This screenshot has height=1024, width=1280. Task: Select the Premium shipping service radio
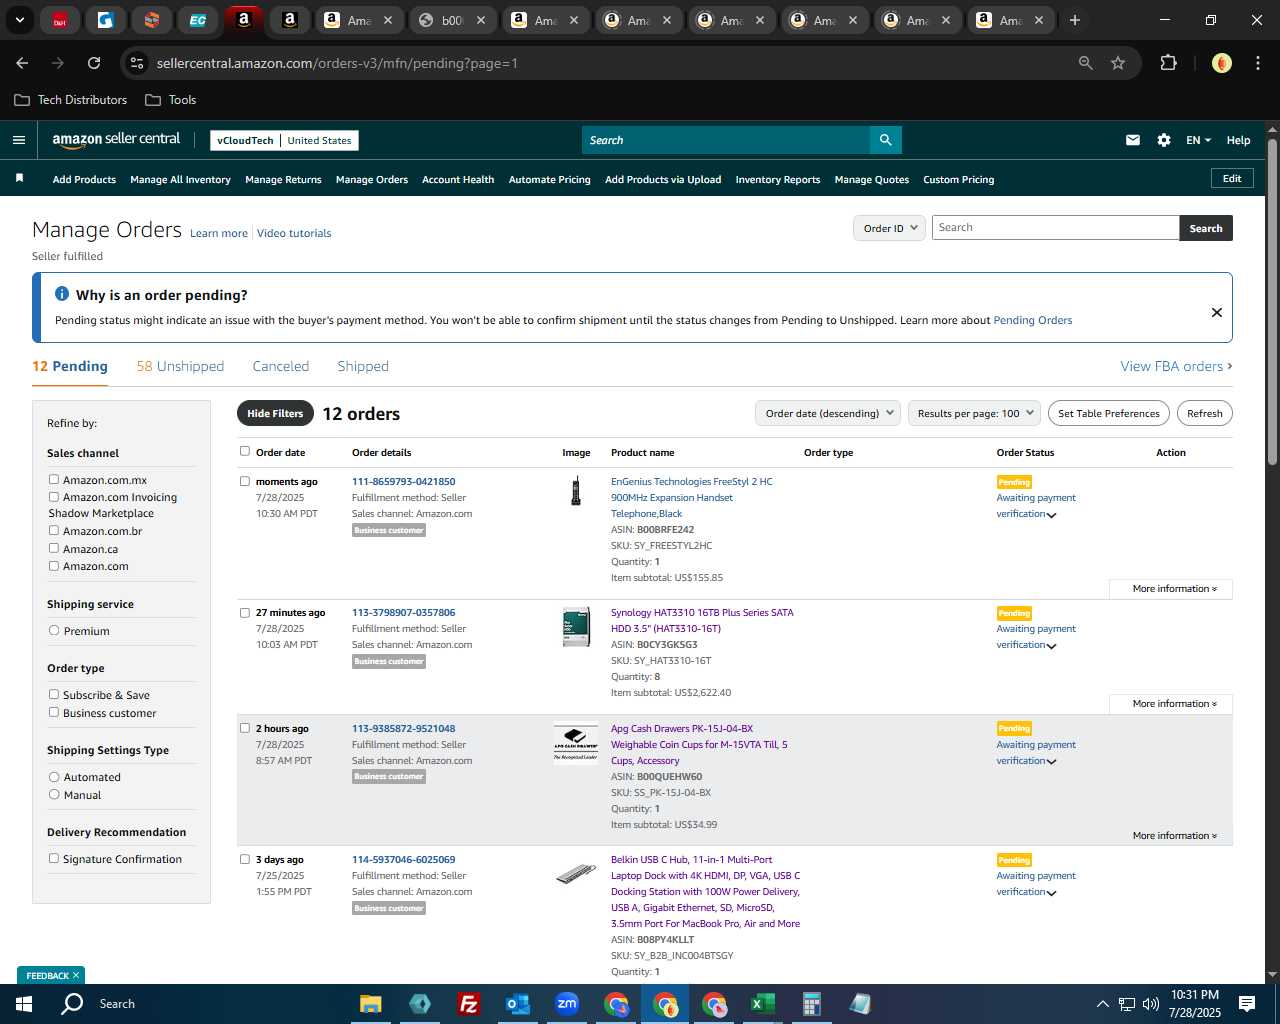[x=54, y=631]
